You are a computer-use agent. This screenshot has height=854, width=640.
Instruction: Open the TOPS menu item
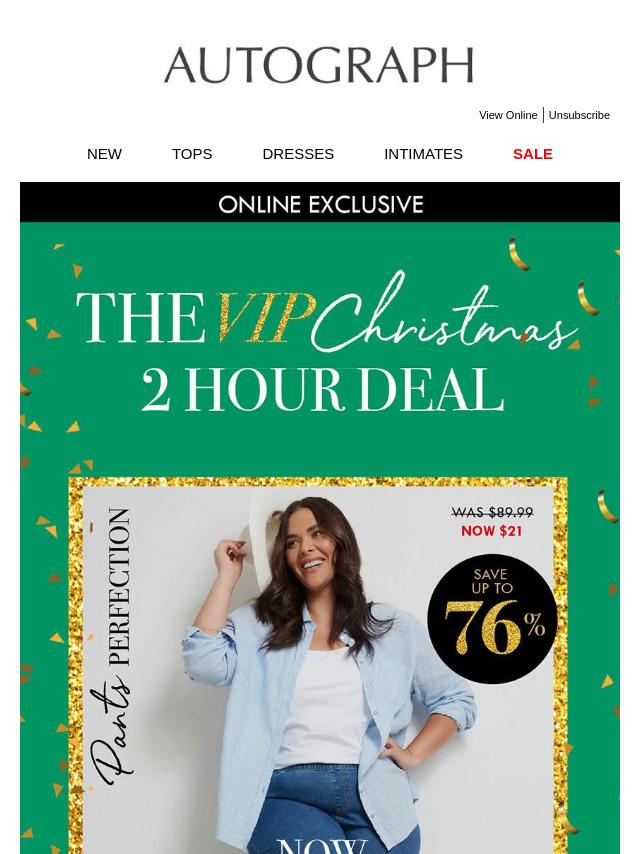tap(192, 154)
